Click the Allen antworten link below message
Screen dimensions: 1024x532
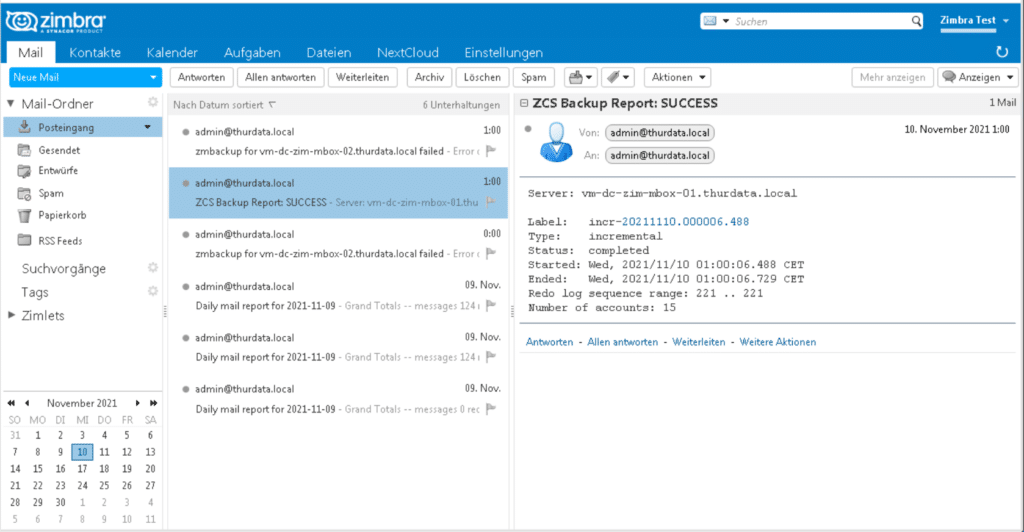coord(622,342)
